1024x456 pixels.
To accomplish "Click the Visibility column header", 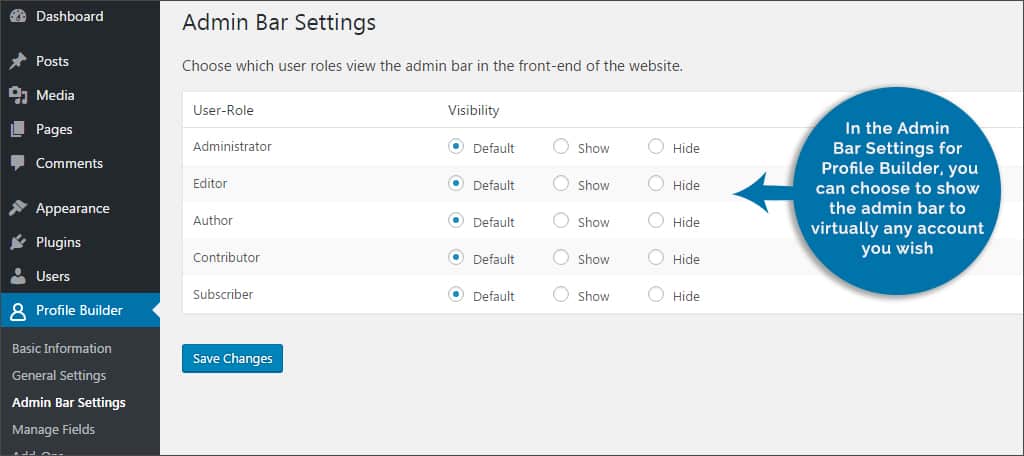I will point(473,110).
